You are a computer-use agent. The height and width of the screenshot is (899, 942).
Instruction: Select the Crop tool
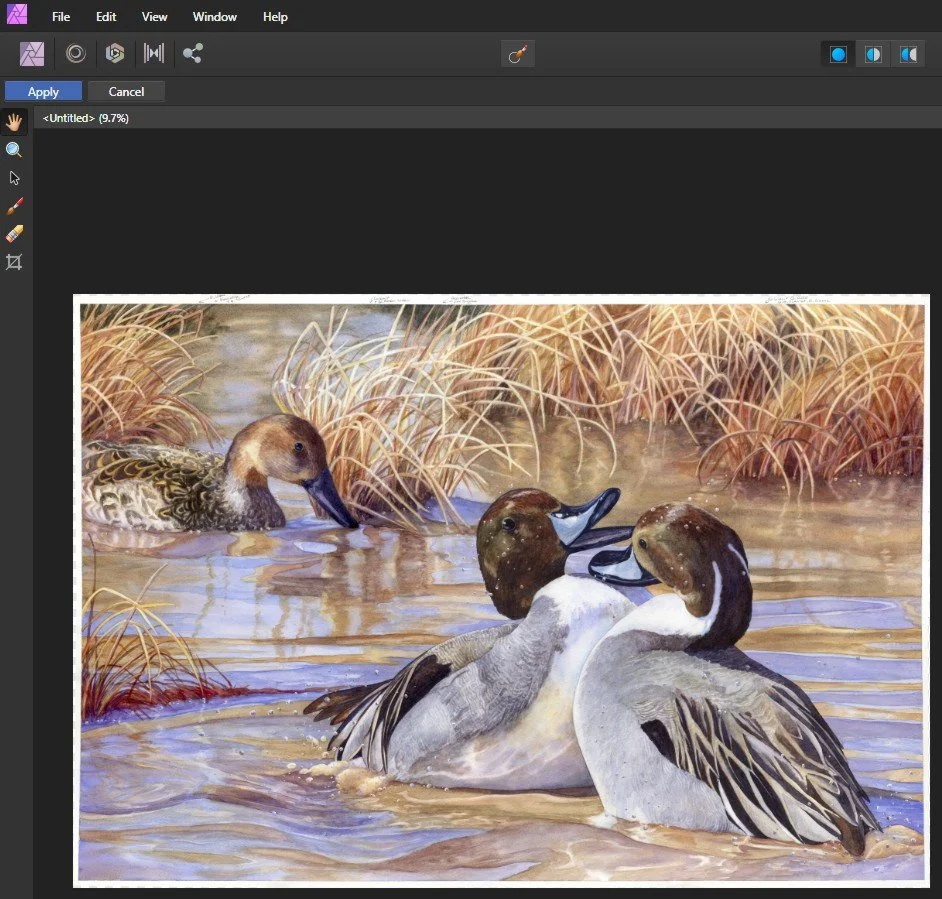pos(14,262)
